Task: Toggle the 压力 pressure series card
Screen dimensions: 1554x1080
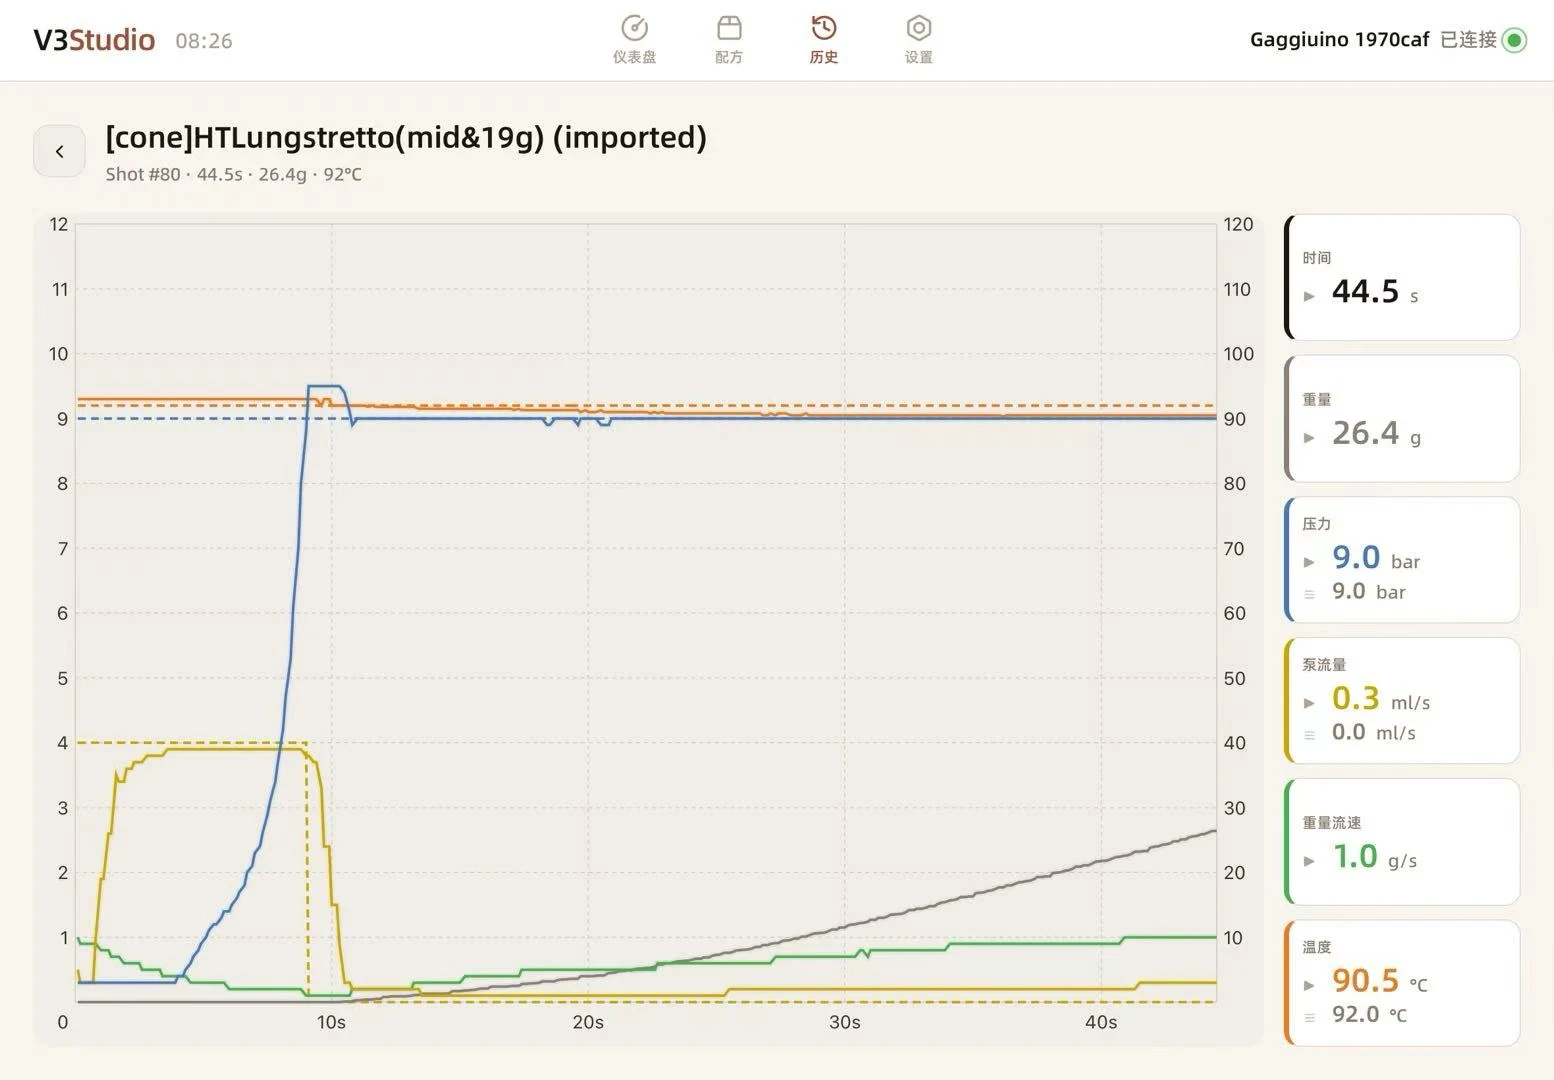Action: coord(1402,560)
